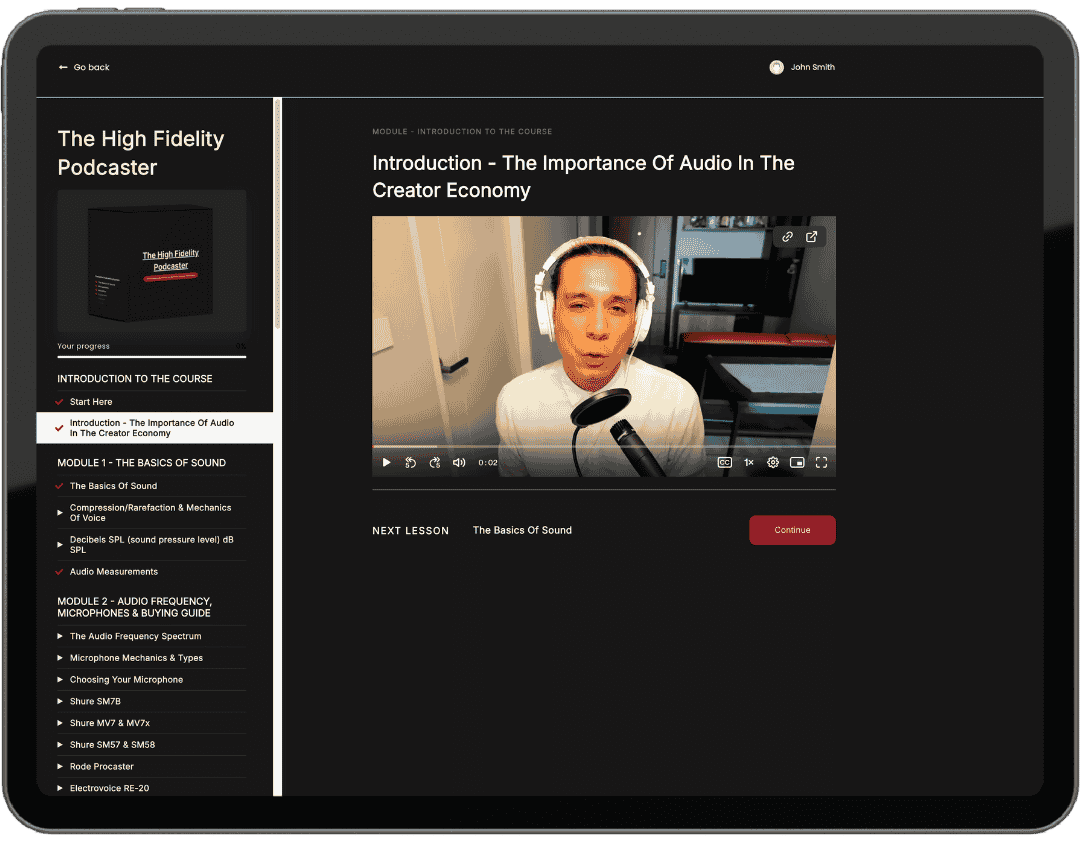Play the lesson video

387,463
